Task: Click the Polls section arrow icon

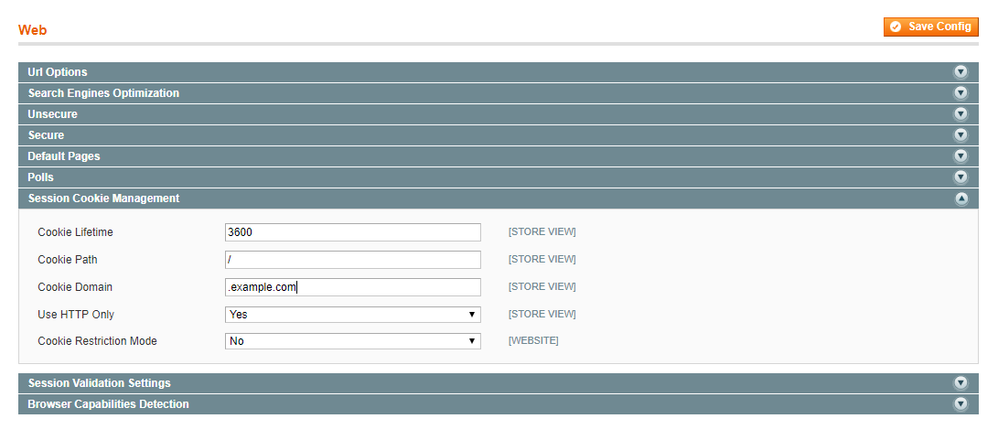Action: tap(961, 177)
